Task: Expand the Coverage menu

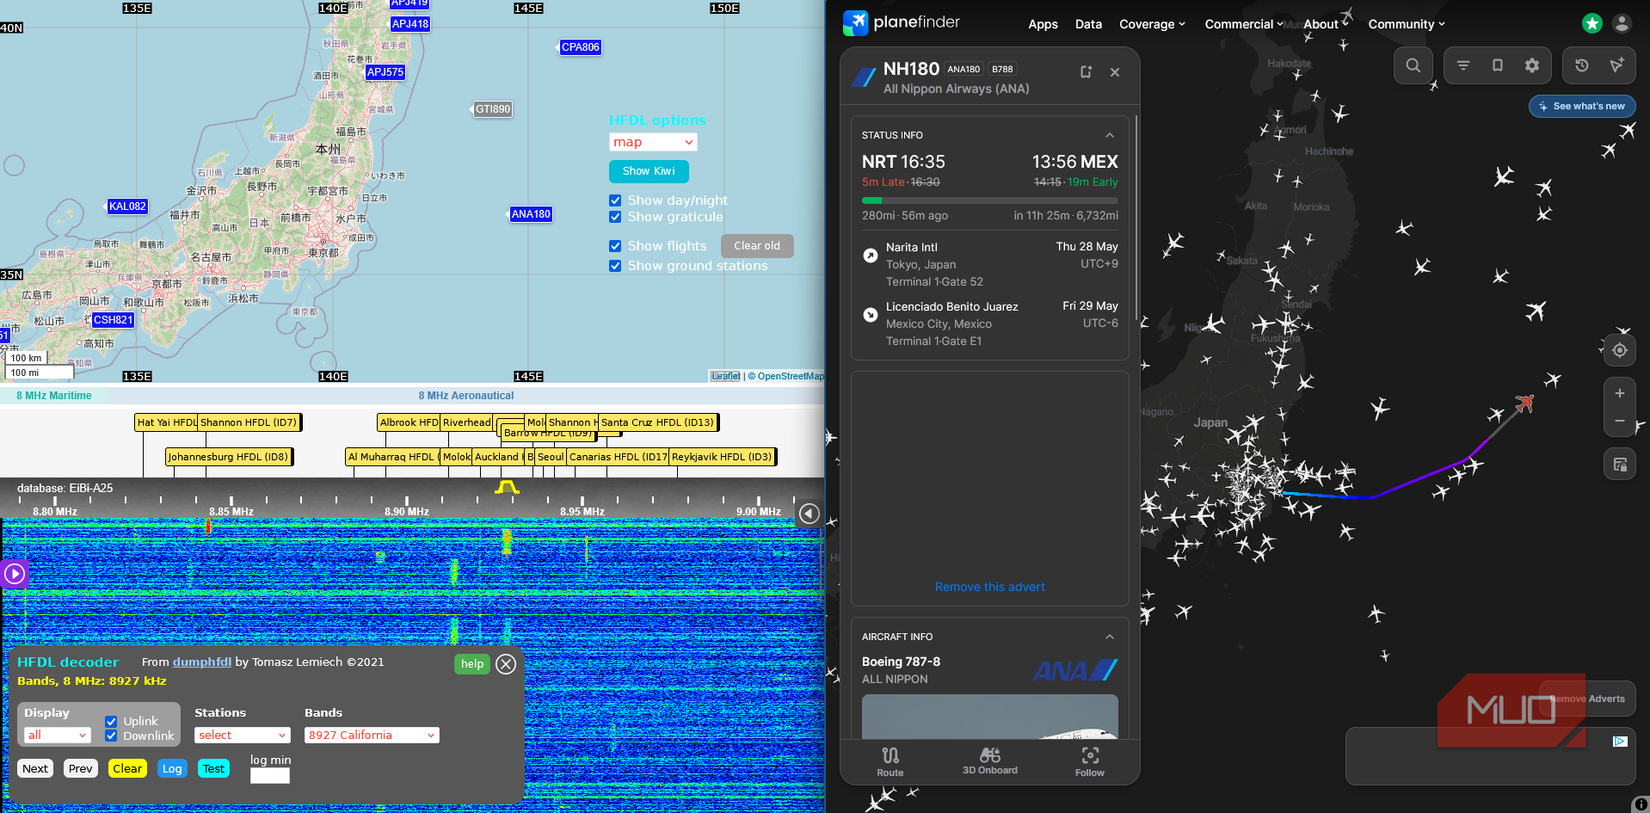Action: pos(1152,24)
